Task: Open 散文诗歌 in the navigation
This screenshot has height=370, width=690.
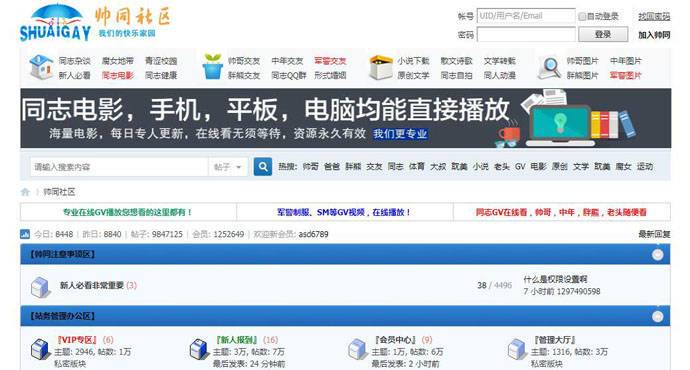Action: pos(456,61)
